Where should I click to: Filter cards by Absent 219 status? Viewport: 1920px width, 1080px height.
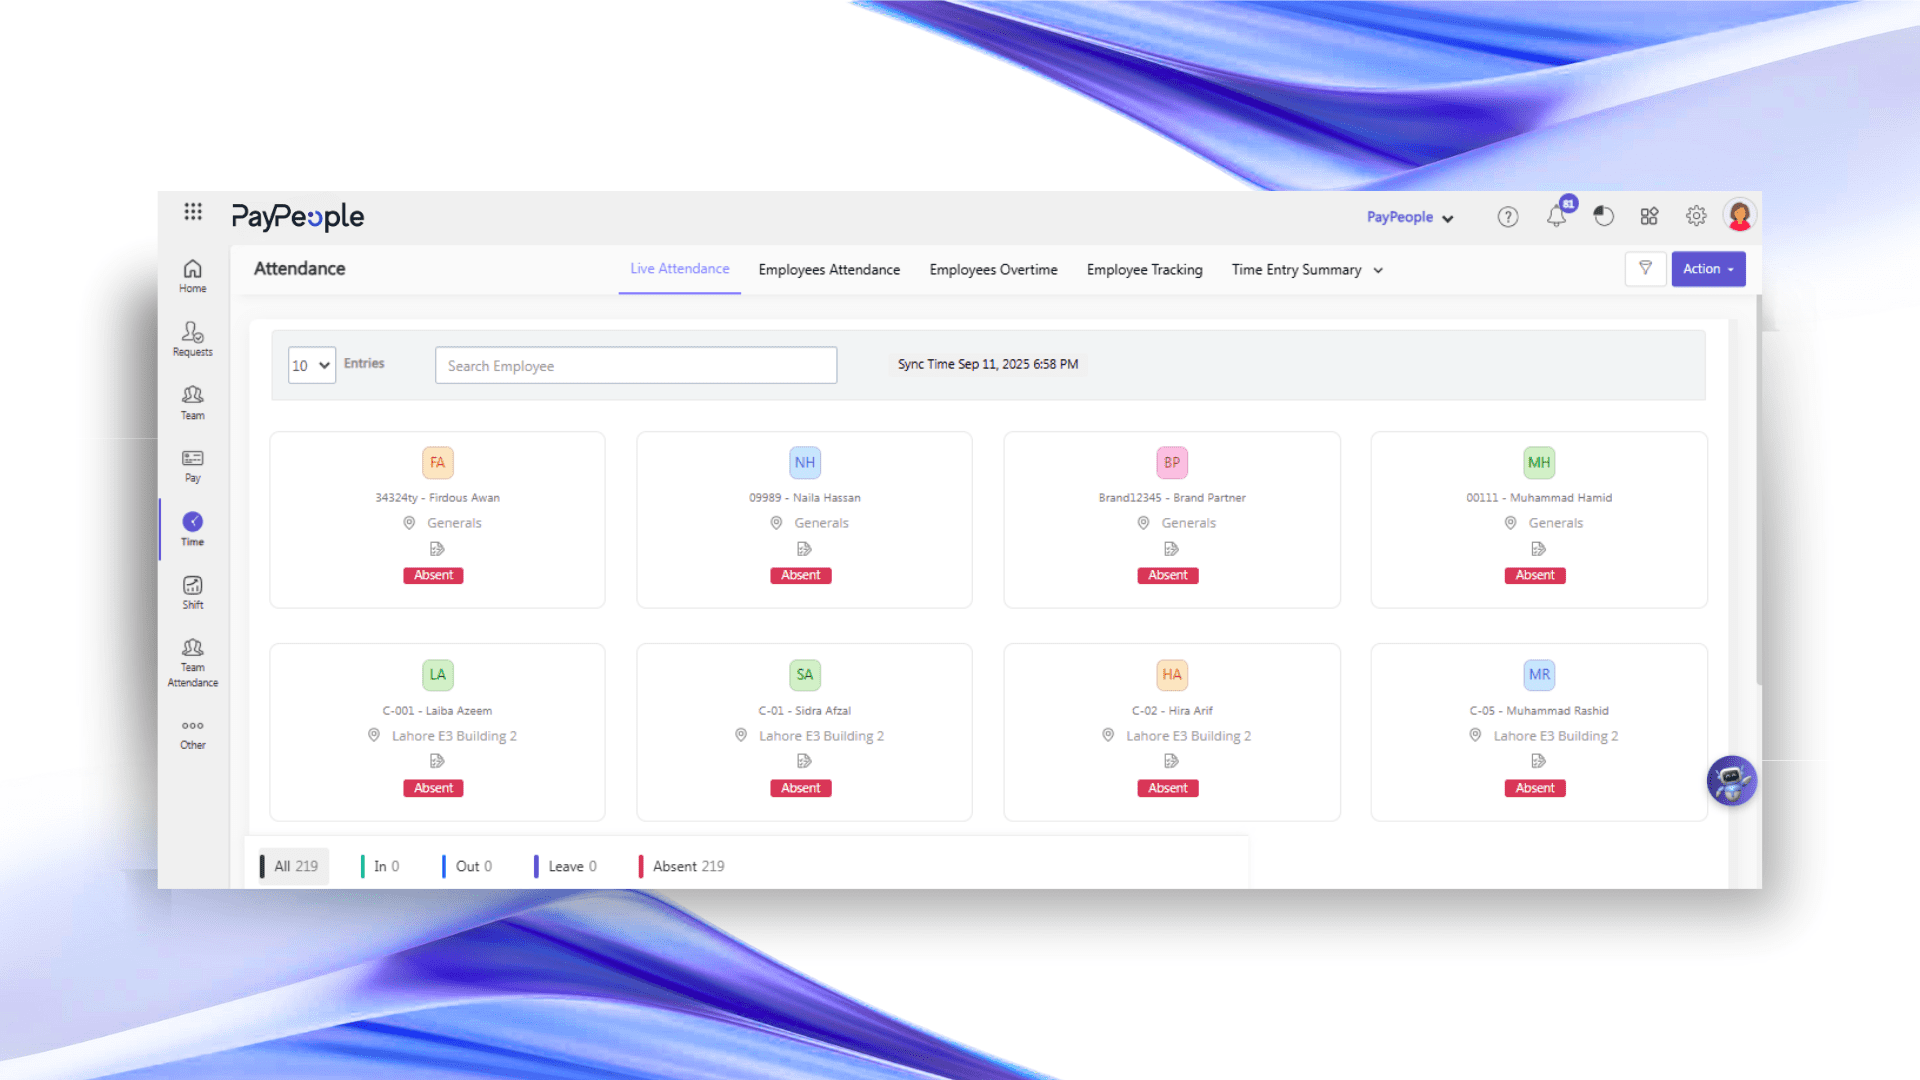(688, 866)
